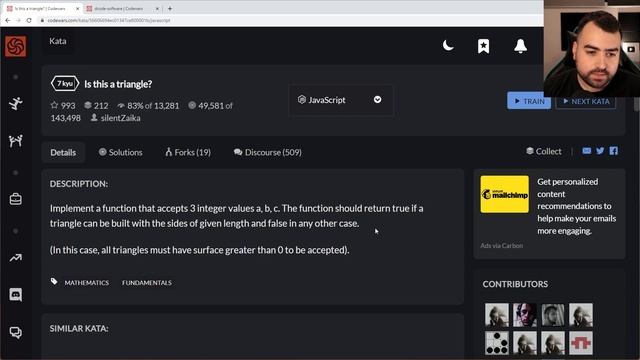
Task: Click the Kata header label
Action: (x=58, y=41)
